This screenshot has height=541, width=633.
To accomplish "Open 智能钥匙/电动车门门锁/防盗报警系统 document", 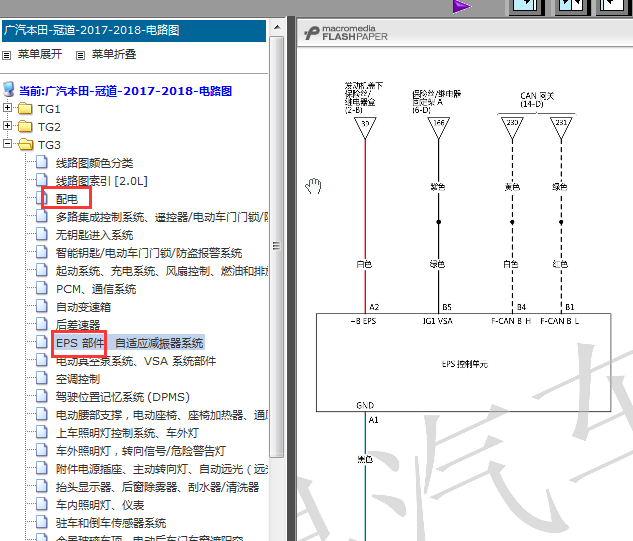I will (x=149, y=253).
